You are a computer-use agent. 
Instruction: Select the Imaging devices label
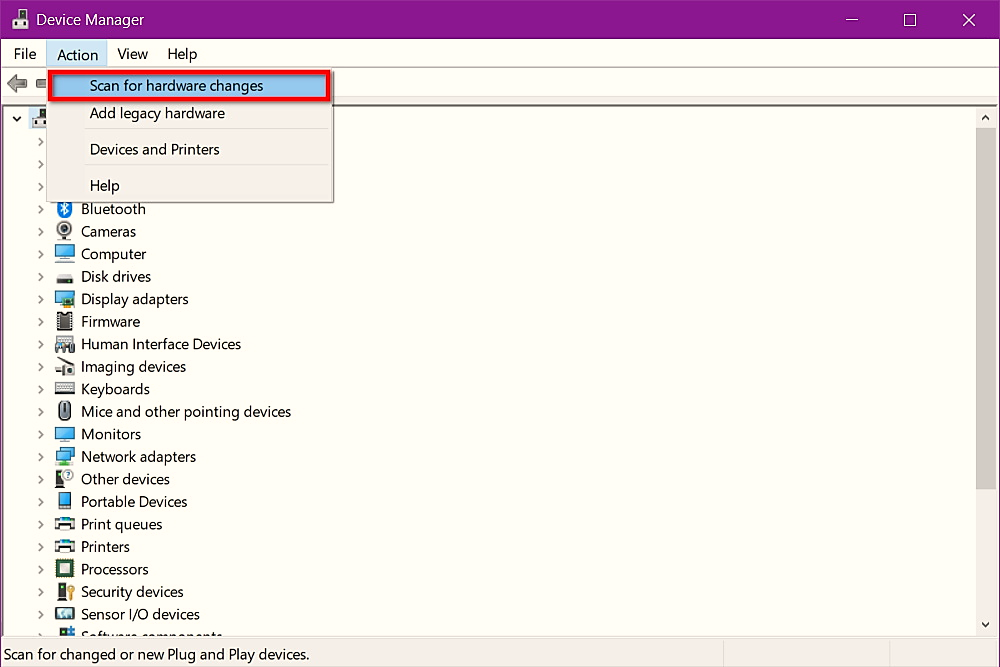pyautogui.click(x=133, y=367)
